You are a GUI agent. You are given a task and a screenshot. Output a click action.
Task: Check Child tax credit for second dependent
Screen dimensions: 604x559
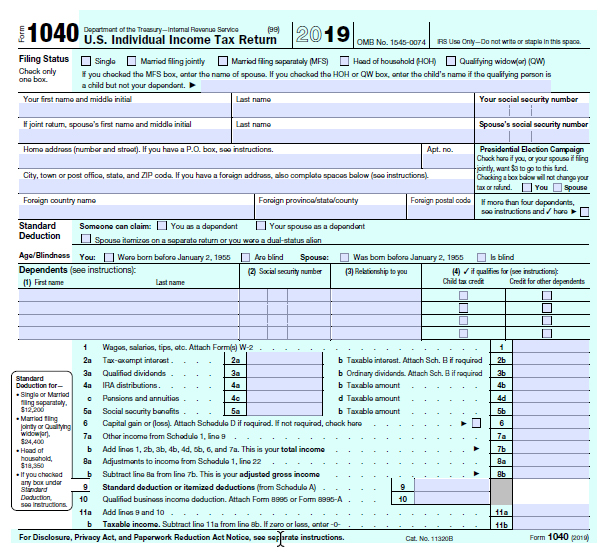(x=463, y=308)
